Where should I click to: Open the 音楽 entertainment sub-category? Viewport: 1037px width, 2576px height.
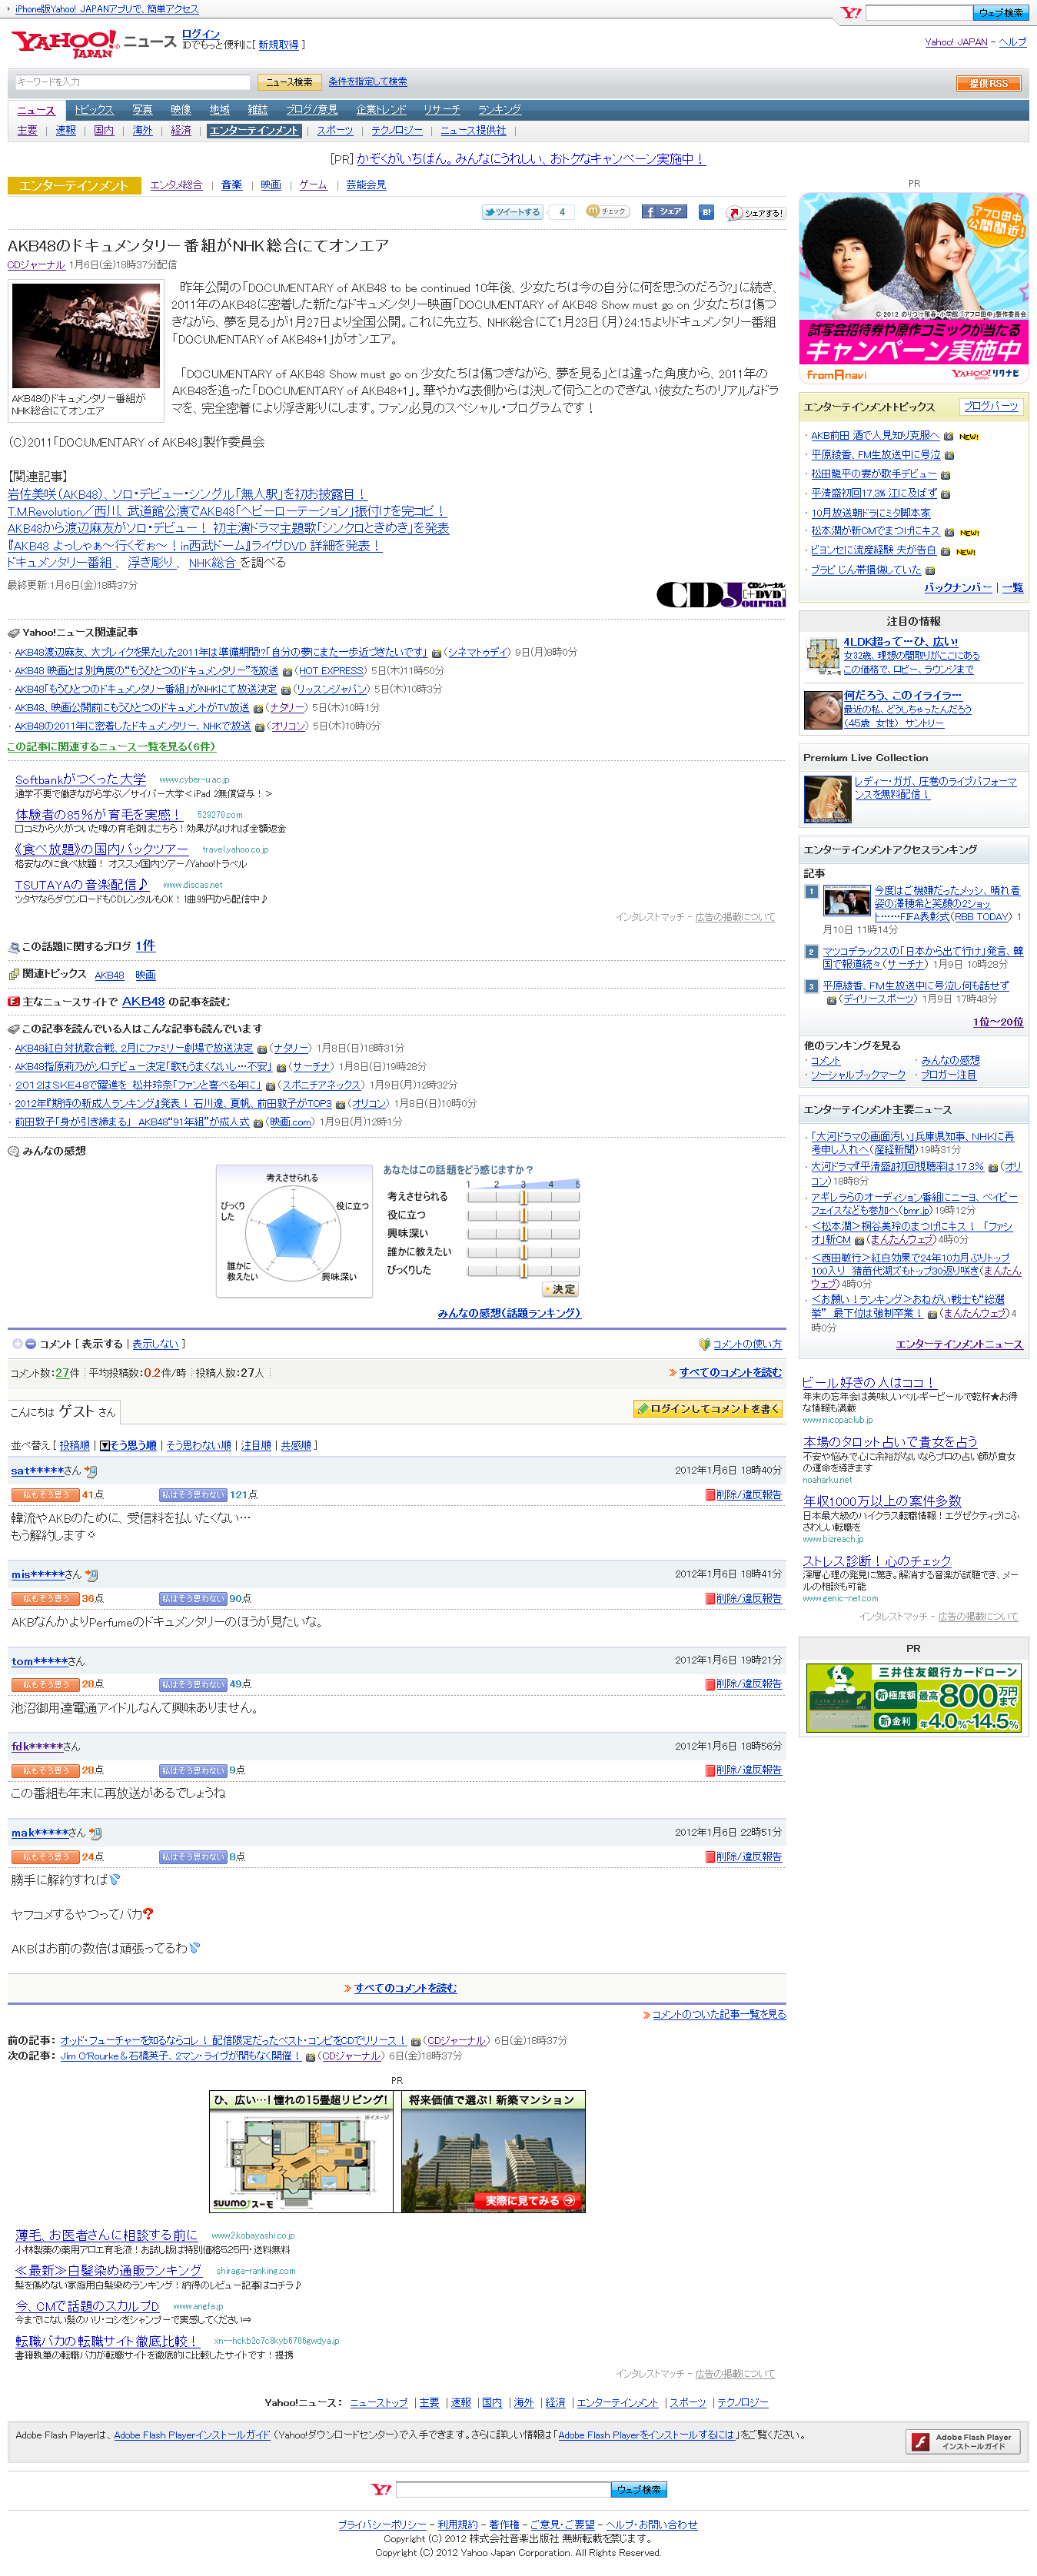(231, 185)
